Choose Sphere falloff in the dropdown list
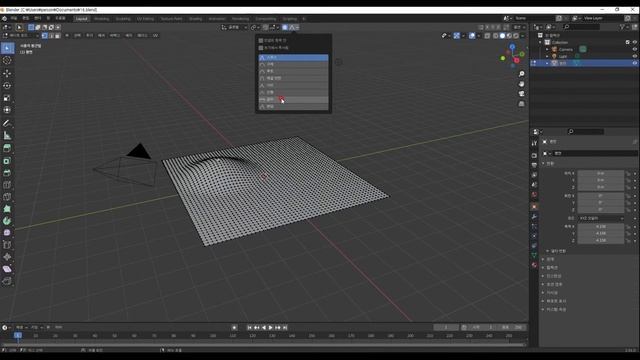Screen dimensions: 640x360 coord(293,64)
